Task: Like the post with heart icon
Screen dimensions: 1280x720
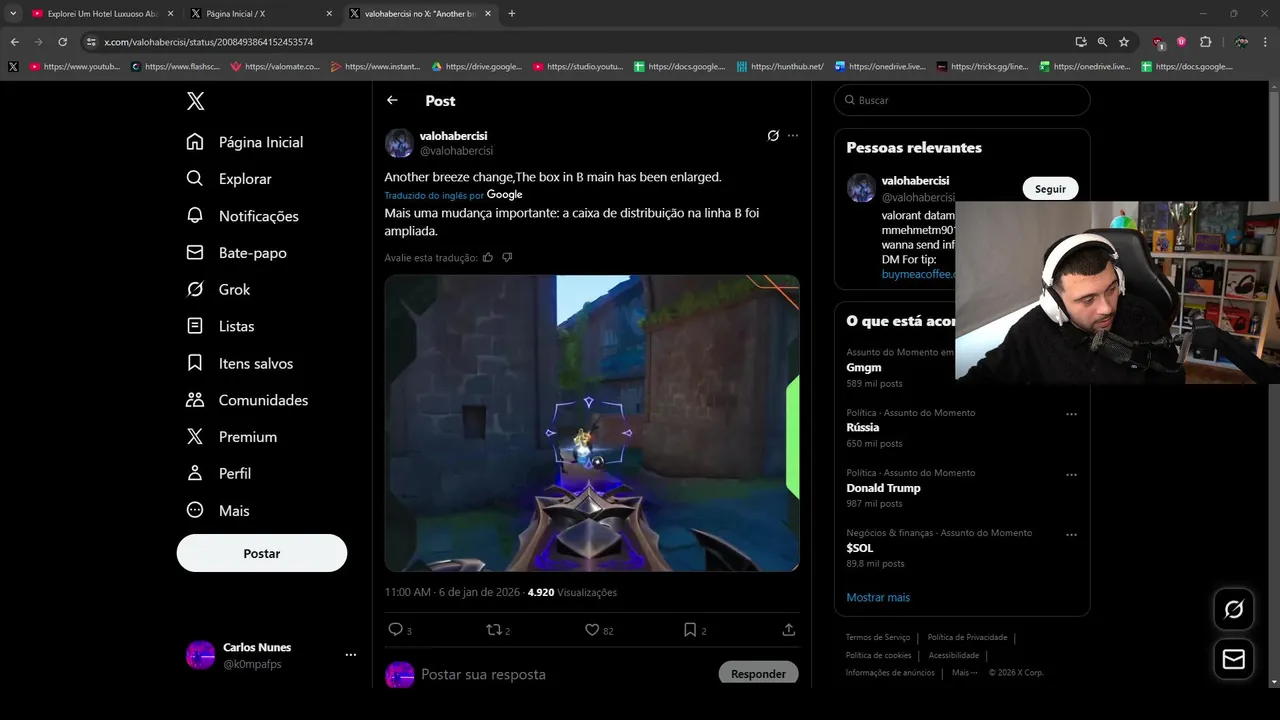Action: [x=592, y=630]
